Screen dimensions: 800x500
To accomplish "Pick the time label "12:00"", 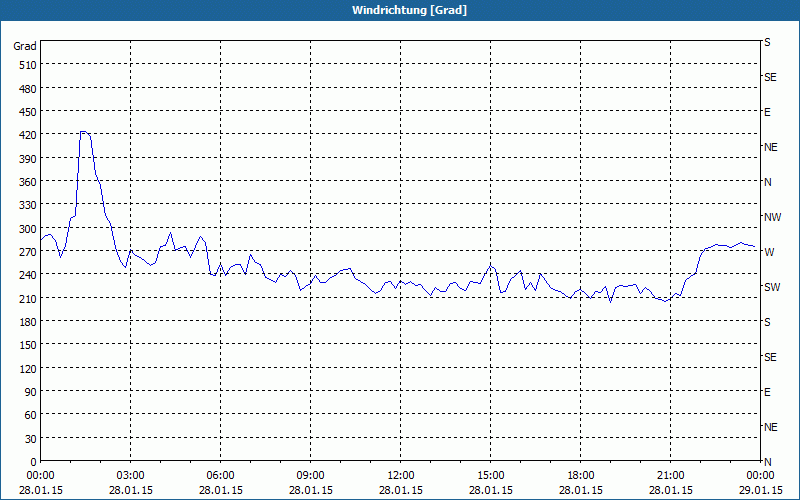I will point(401,476).
